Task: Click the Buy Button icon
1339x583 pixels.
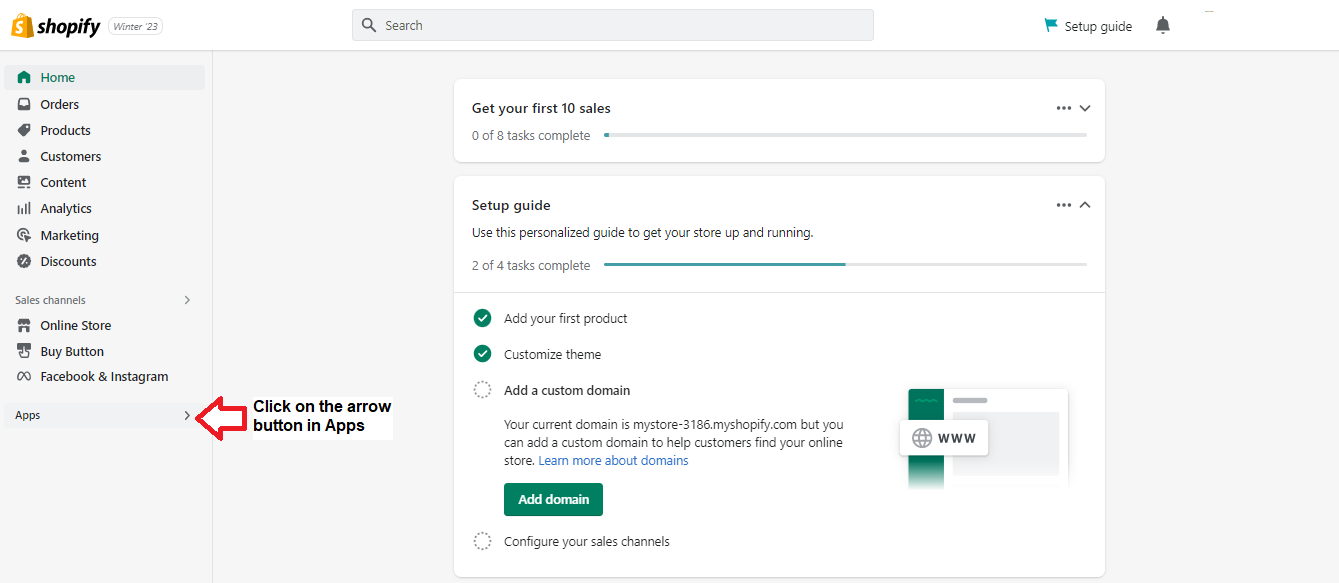Action: coord(24,351)
